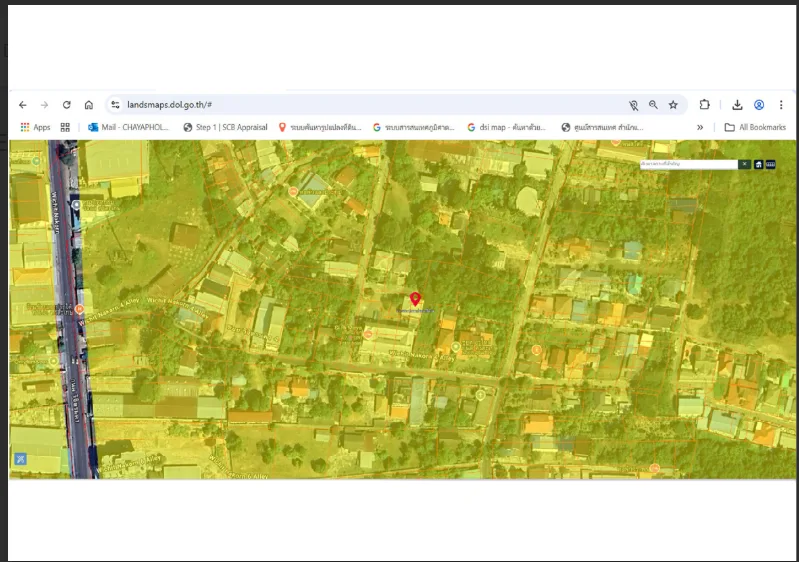Click the location-blocked icon in address bar

pyautogui.click(x=633, y=105)
